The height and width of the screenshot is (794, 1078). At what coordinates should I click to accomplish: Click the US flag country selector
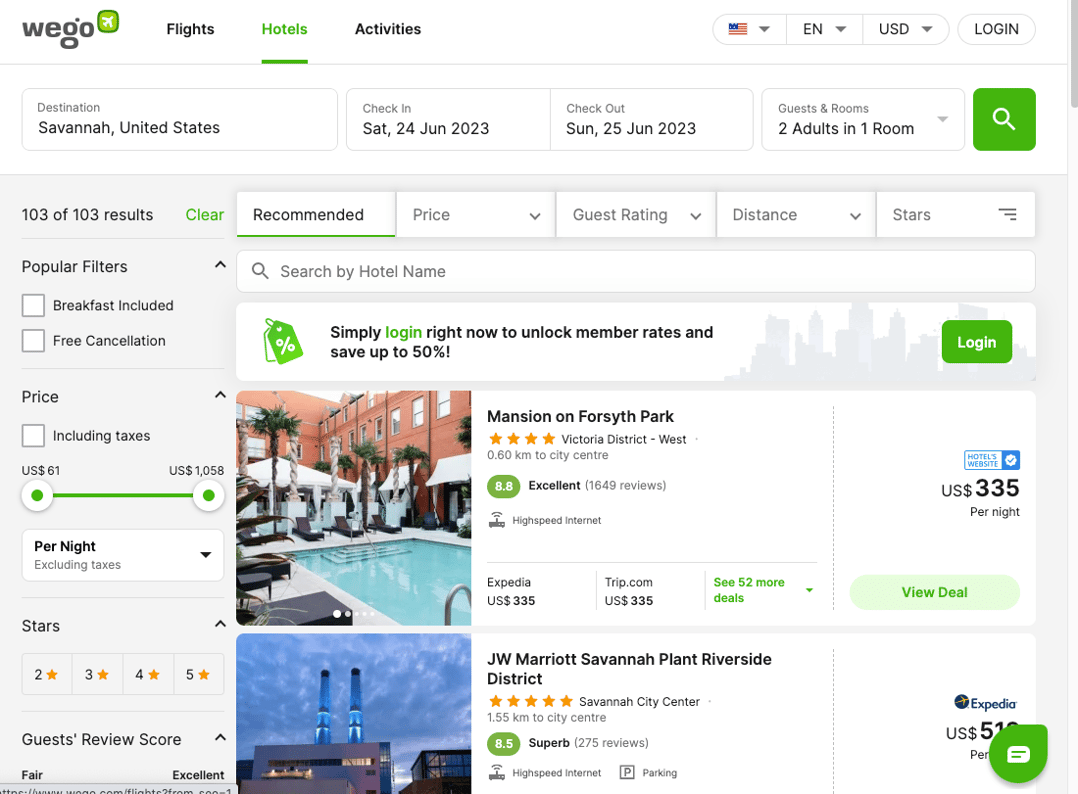tap(740, 29)
